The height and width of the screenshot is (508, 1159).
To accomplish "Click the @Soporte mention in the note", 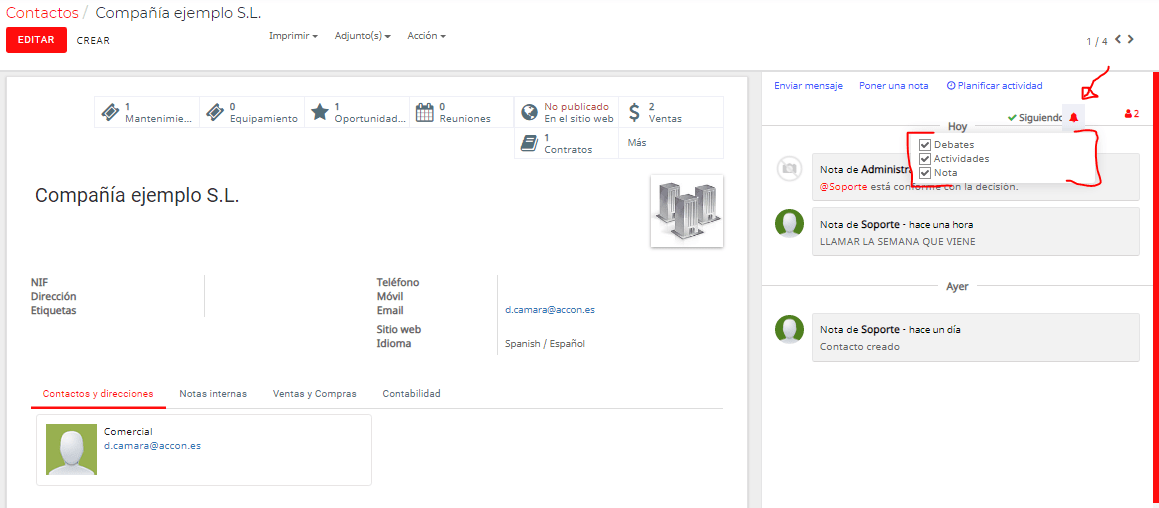I will pyautogui.click(x=843, y=186).
